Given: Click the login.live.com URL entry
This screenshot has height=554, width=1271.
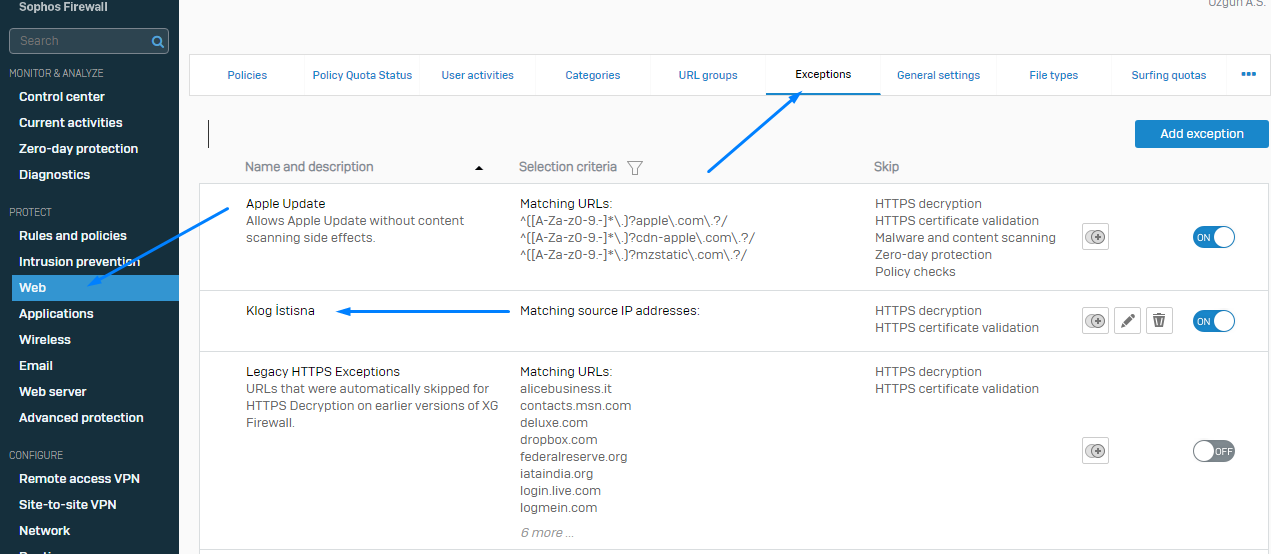Looking at the screenshot, I should 560,491.
